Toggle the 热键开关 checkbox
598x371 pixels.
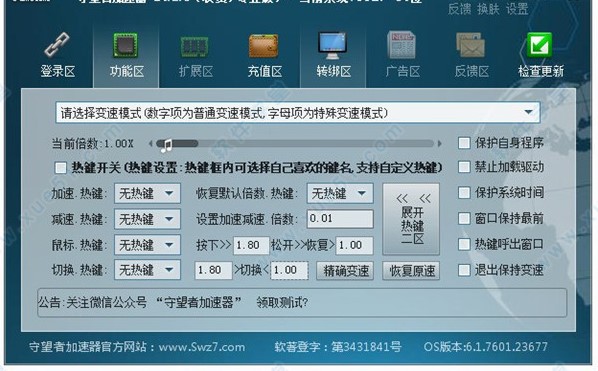(x=61, y=168)
